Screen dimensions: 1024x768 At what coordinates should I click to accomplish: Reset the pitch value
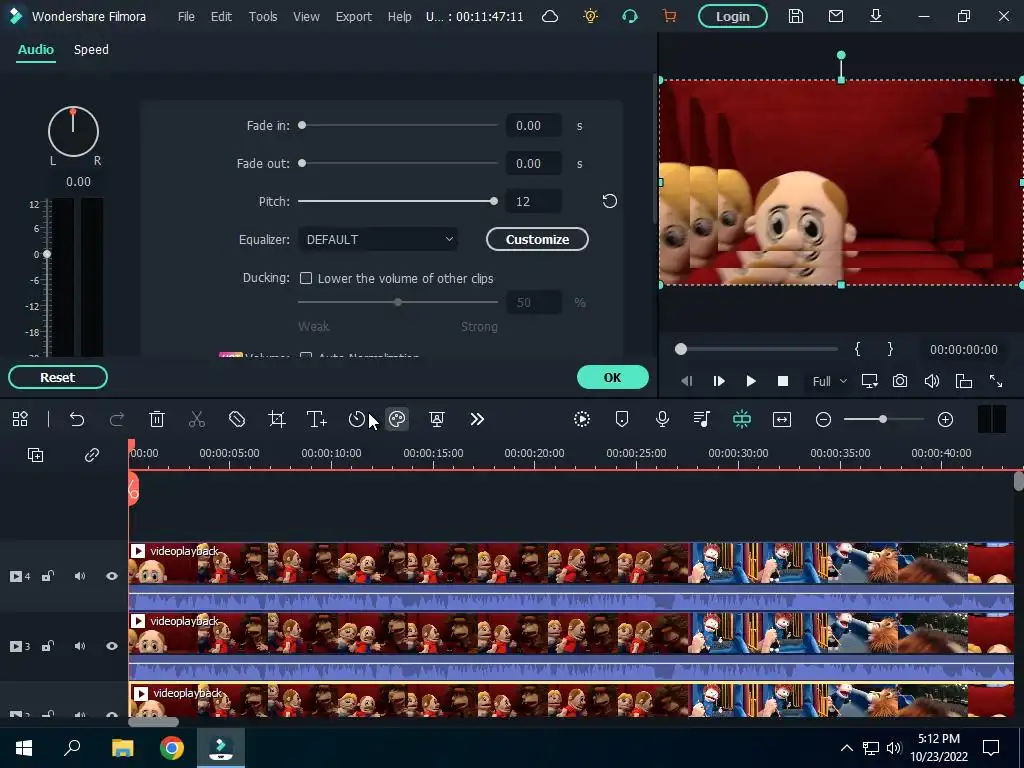point(609,201)
